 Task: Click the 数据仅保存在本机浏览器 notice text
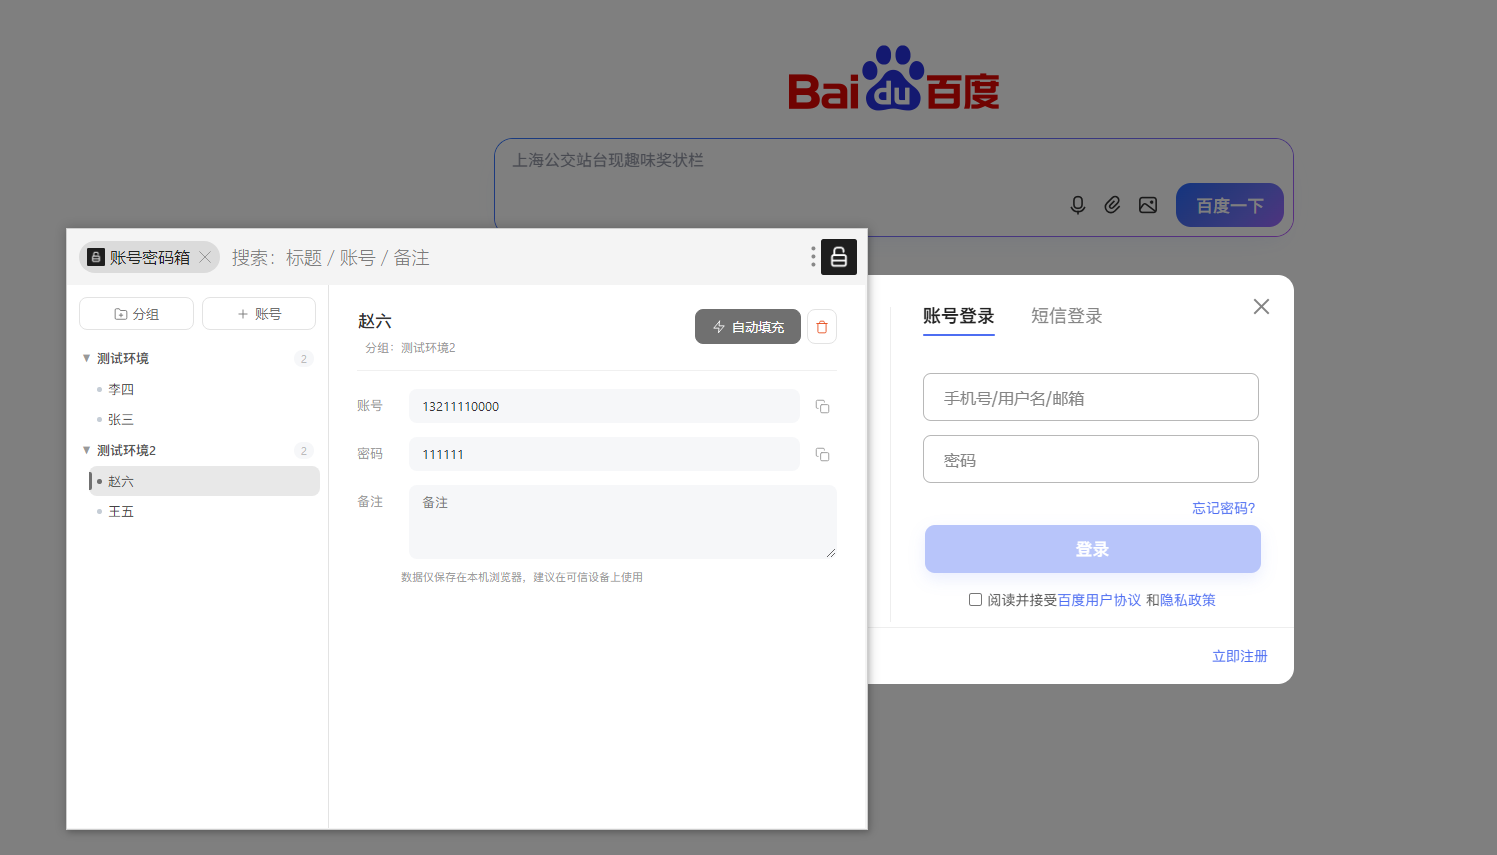522,577
